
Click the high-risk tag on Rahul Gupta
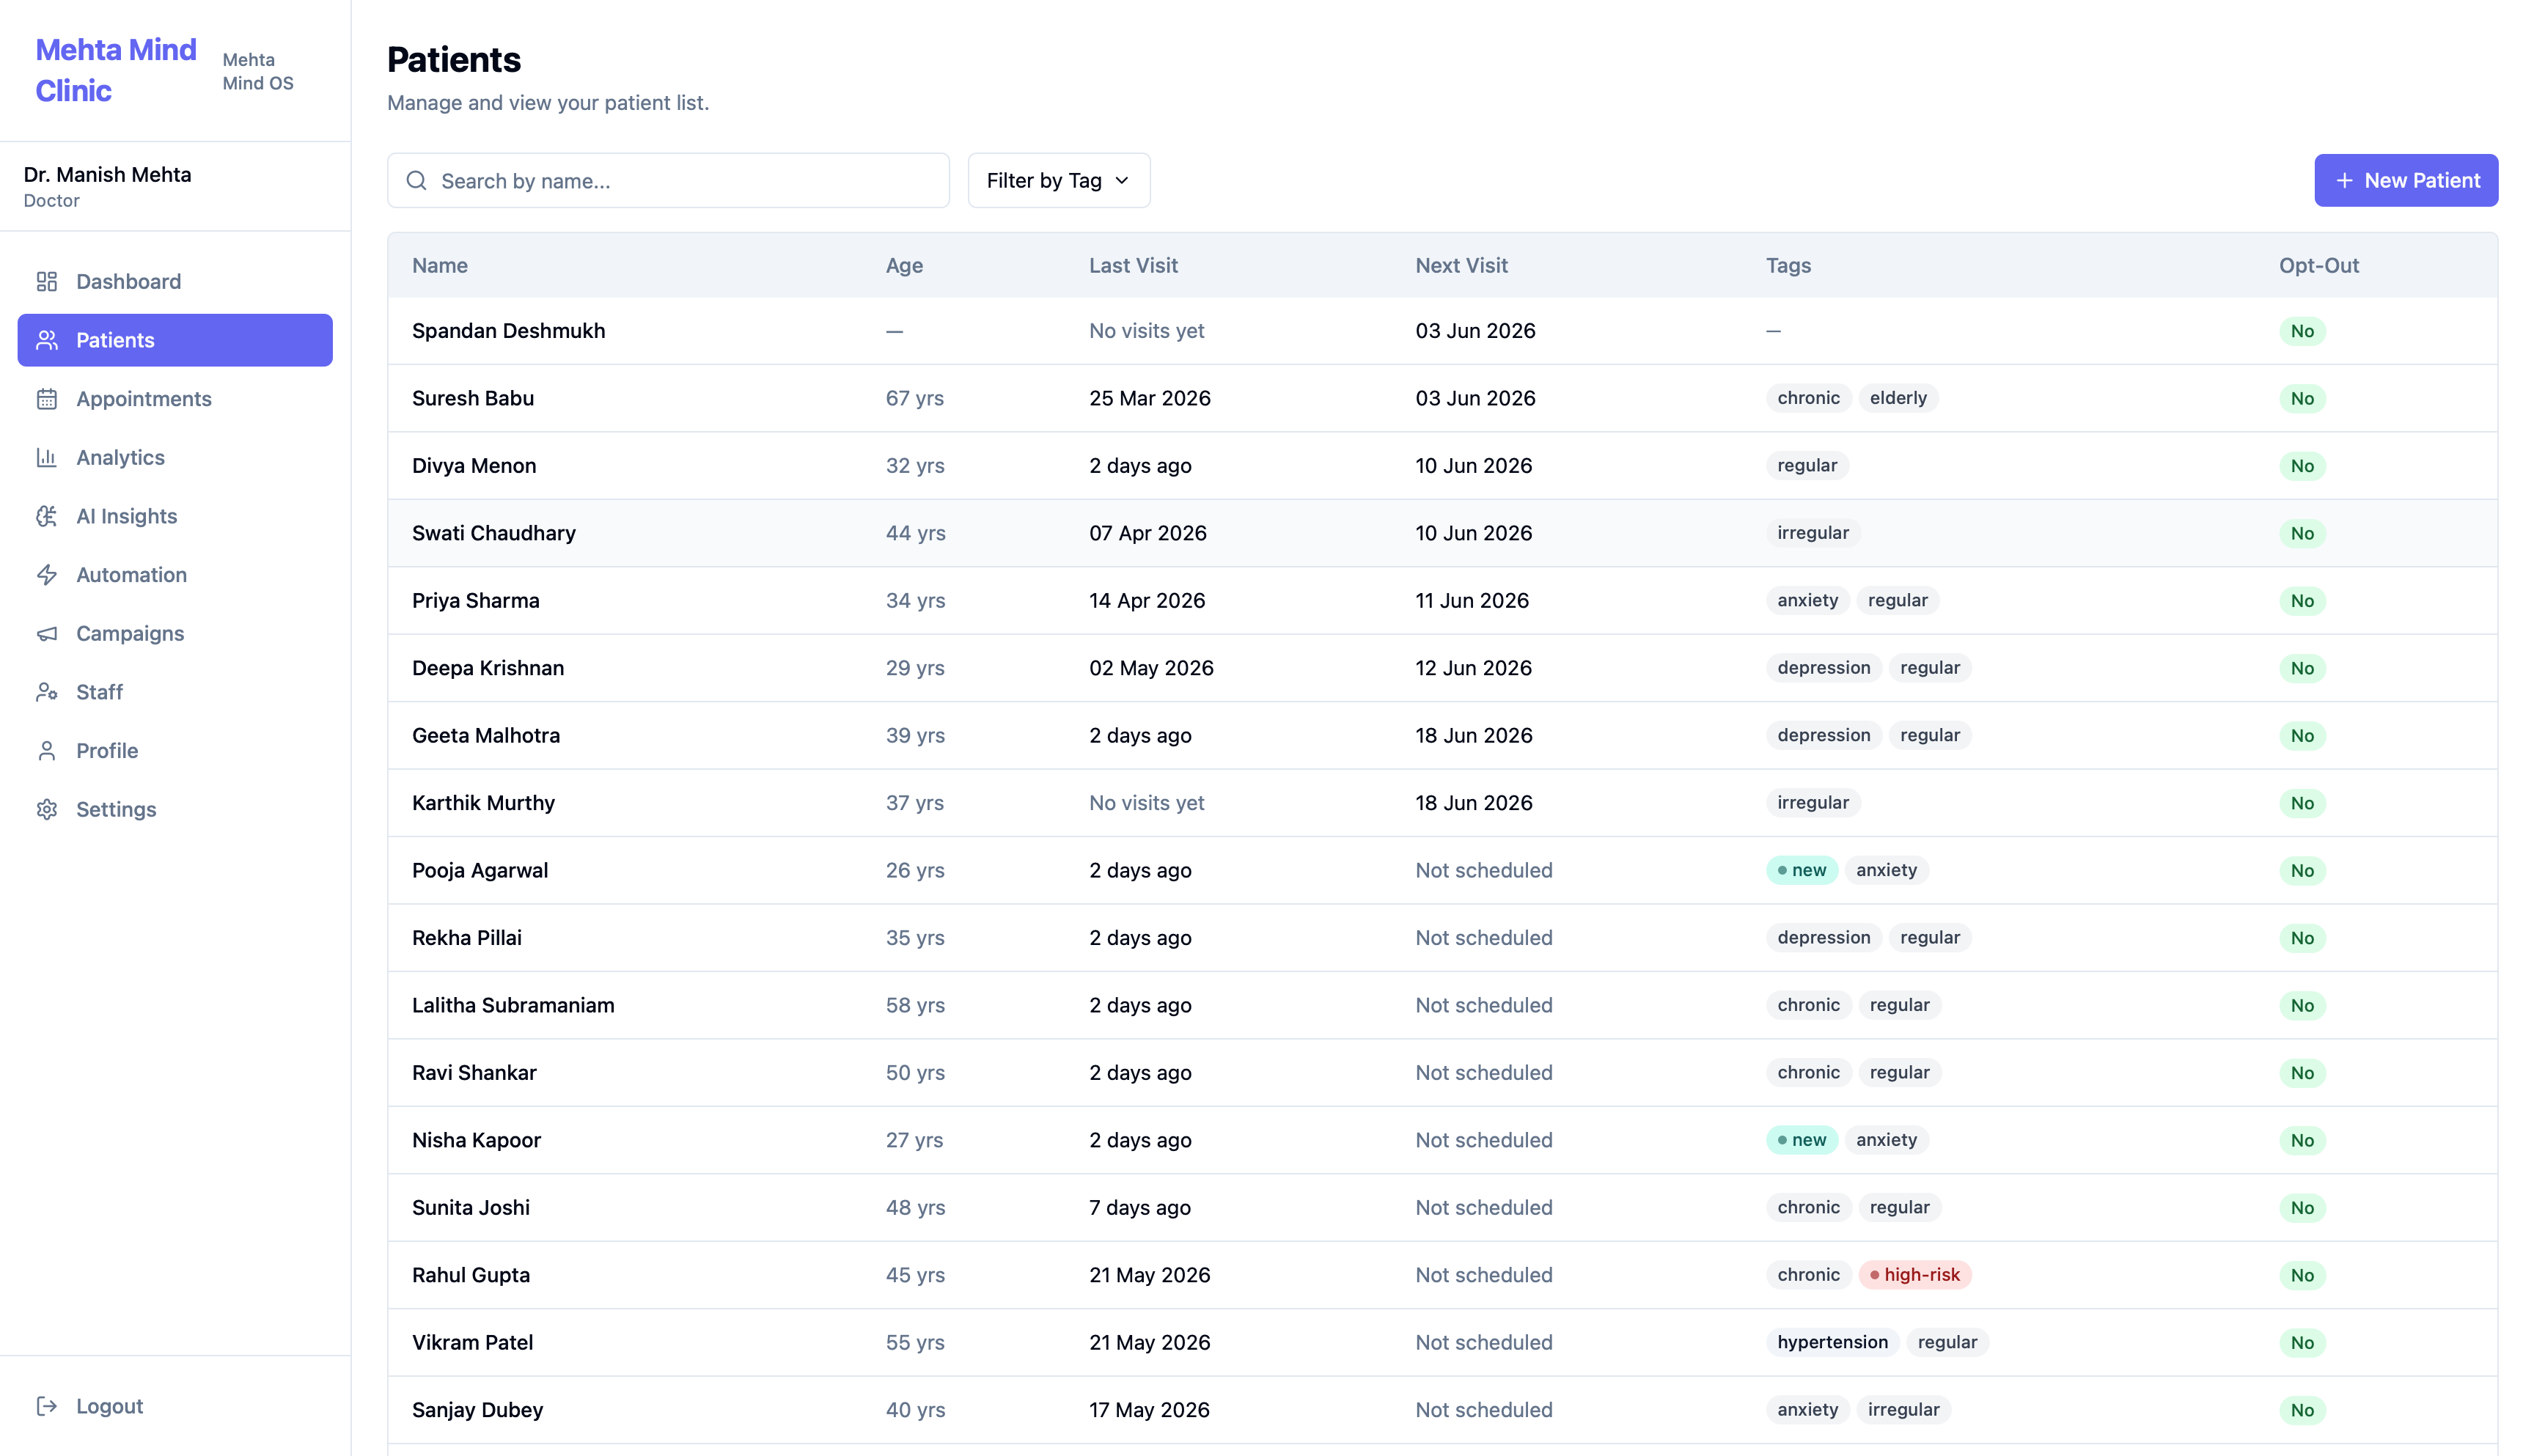click(x=1914, y=1275)
